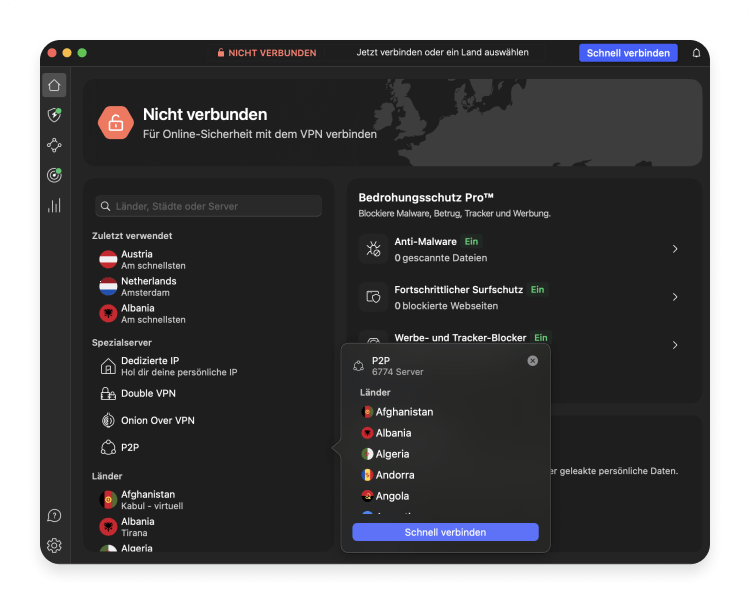Open the Meshnet icon in sidebar
This screenshot has height=605, width=750.
pyautogui.click(x=54, y=145)
